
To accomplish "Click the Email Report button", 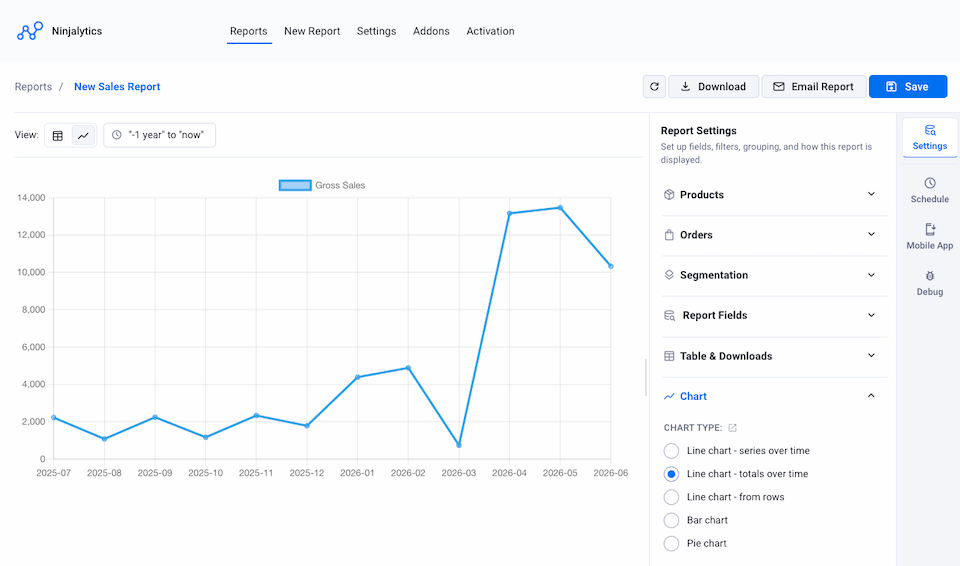I will tap(814, 86).
